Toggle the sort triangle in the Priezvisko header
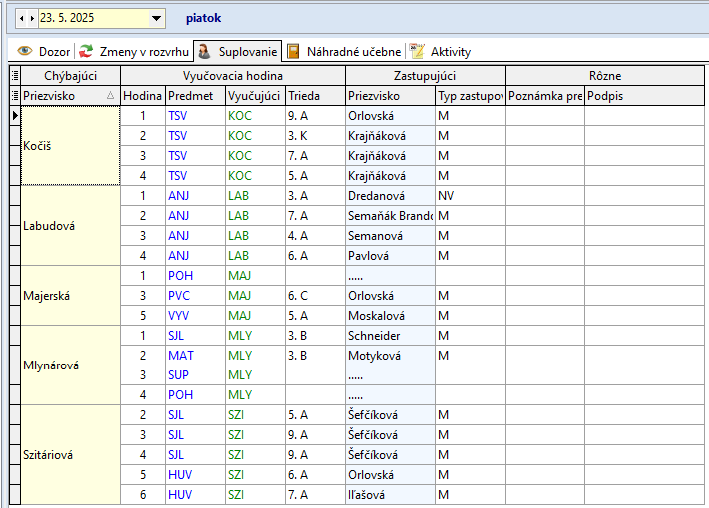Image resolution: width=709 pixels, height=508 pixels. tap(110, 95)
